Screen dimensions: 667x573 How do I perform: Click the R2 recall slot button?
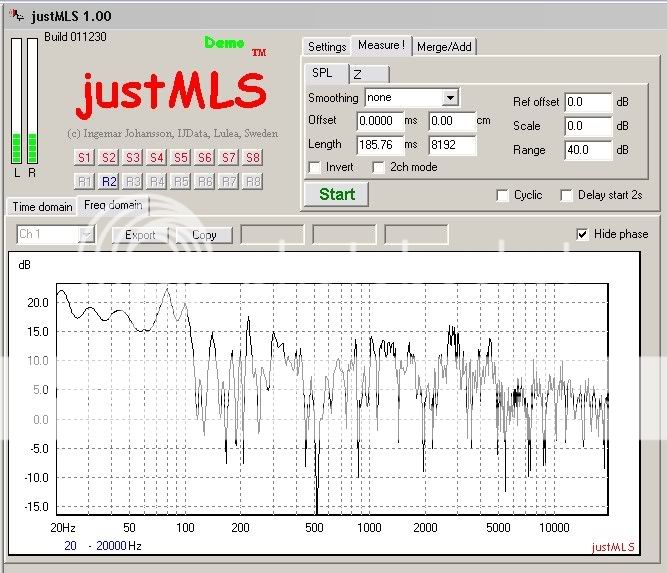(x=109, y=181)
